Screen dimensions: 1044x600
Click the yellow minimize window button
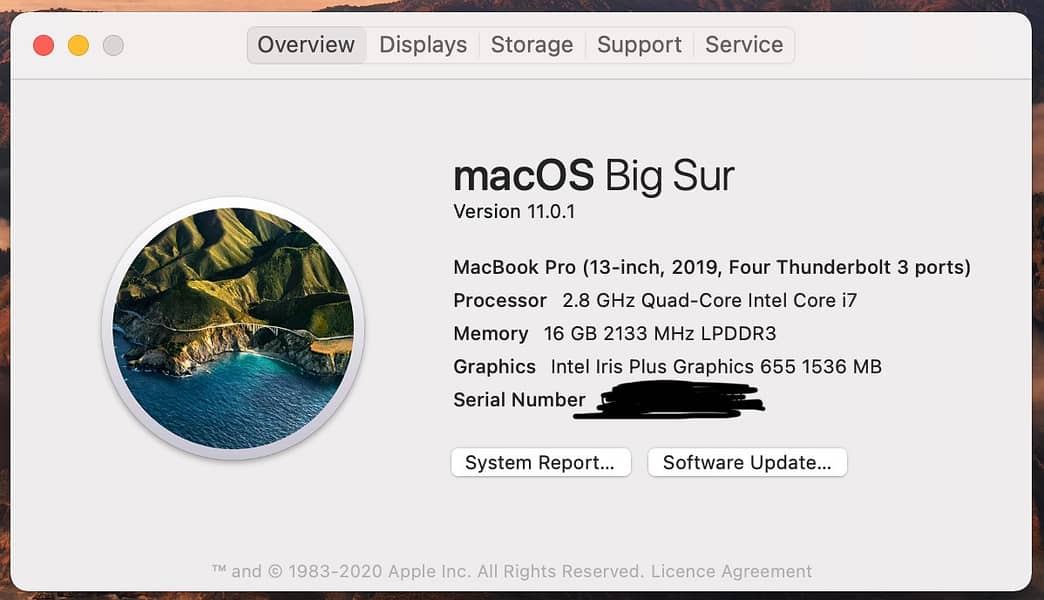pos(78,45)
